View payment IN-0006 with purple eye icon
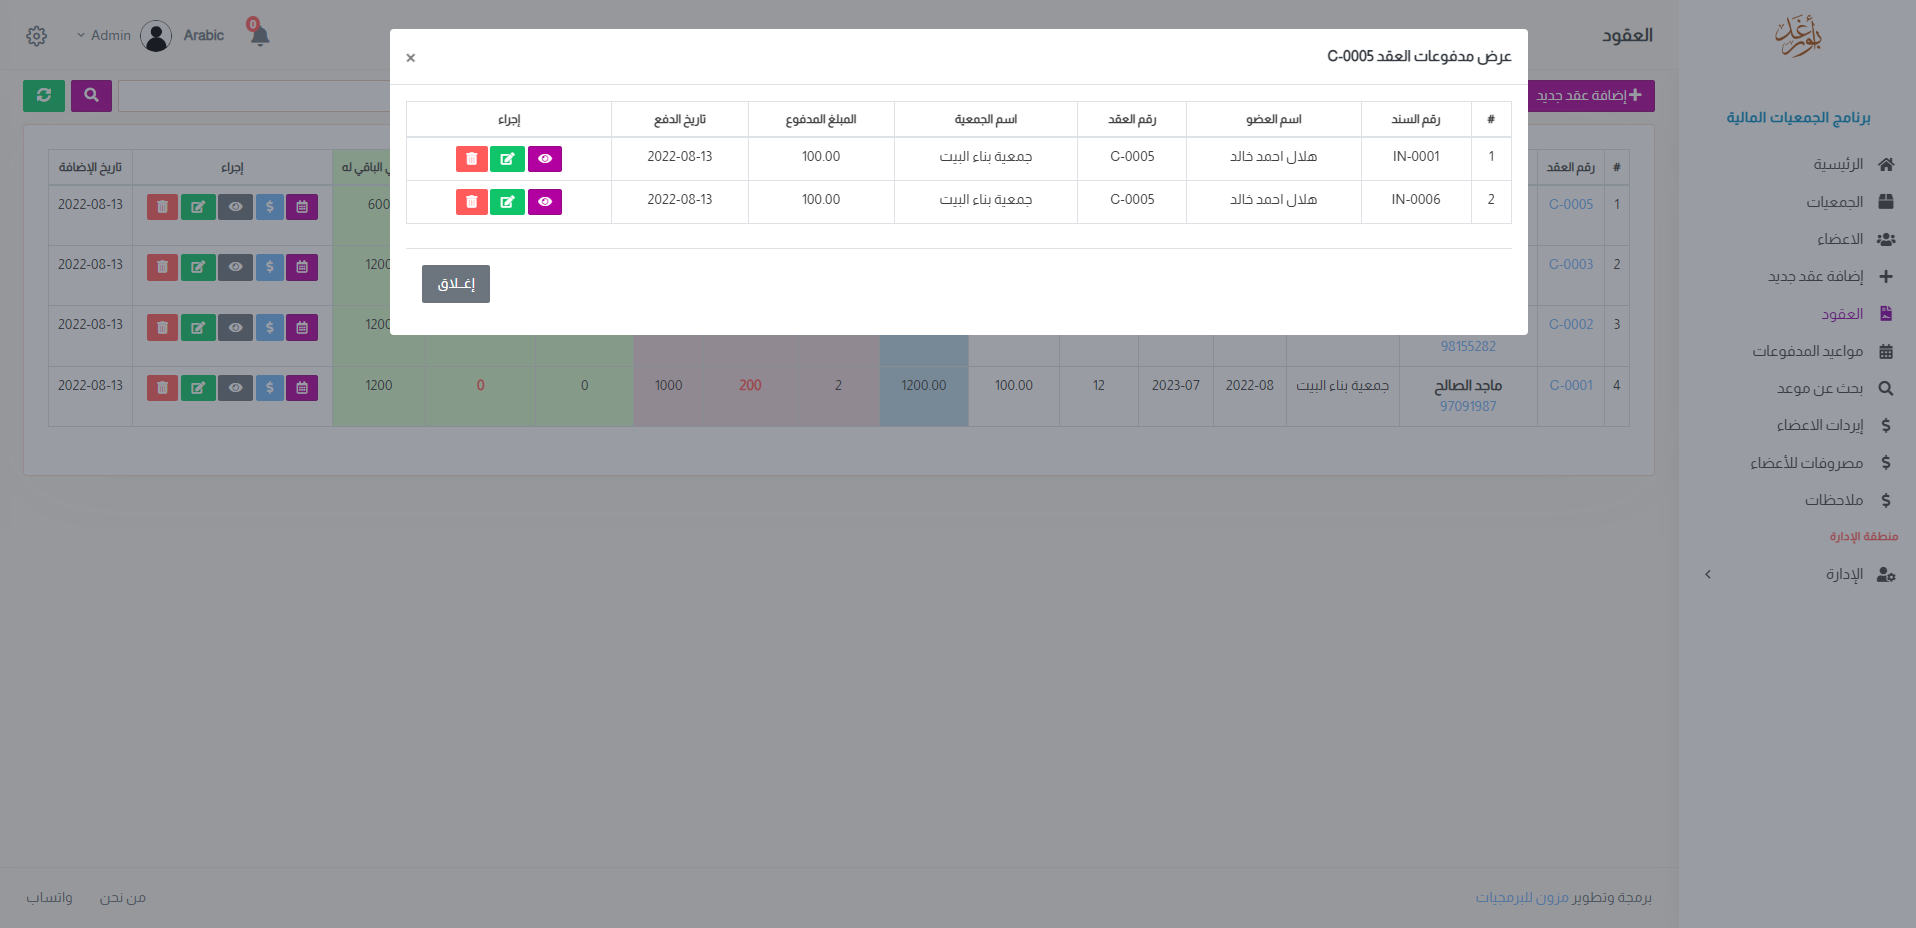1916x928 pixels. click(544, 202)
